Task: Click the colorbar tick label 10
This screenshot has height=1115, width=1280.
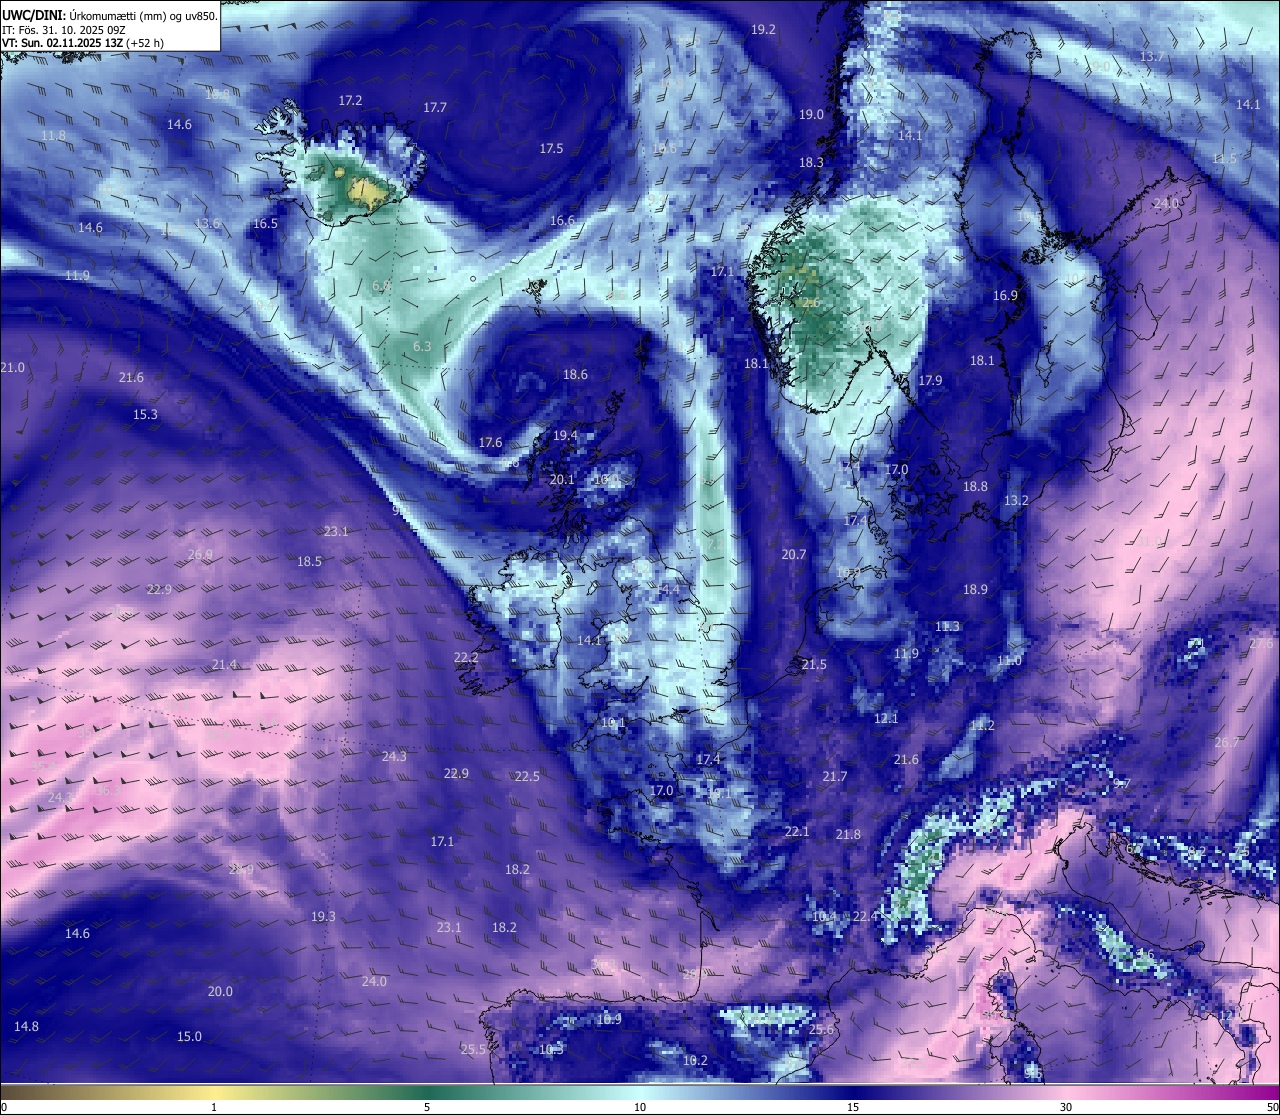Action: click(x=640, y=1107)
